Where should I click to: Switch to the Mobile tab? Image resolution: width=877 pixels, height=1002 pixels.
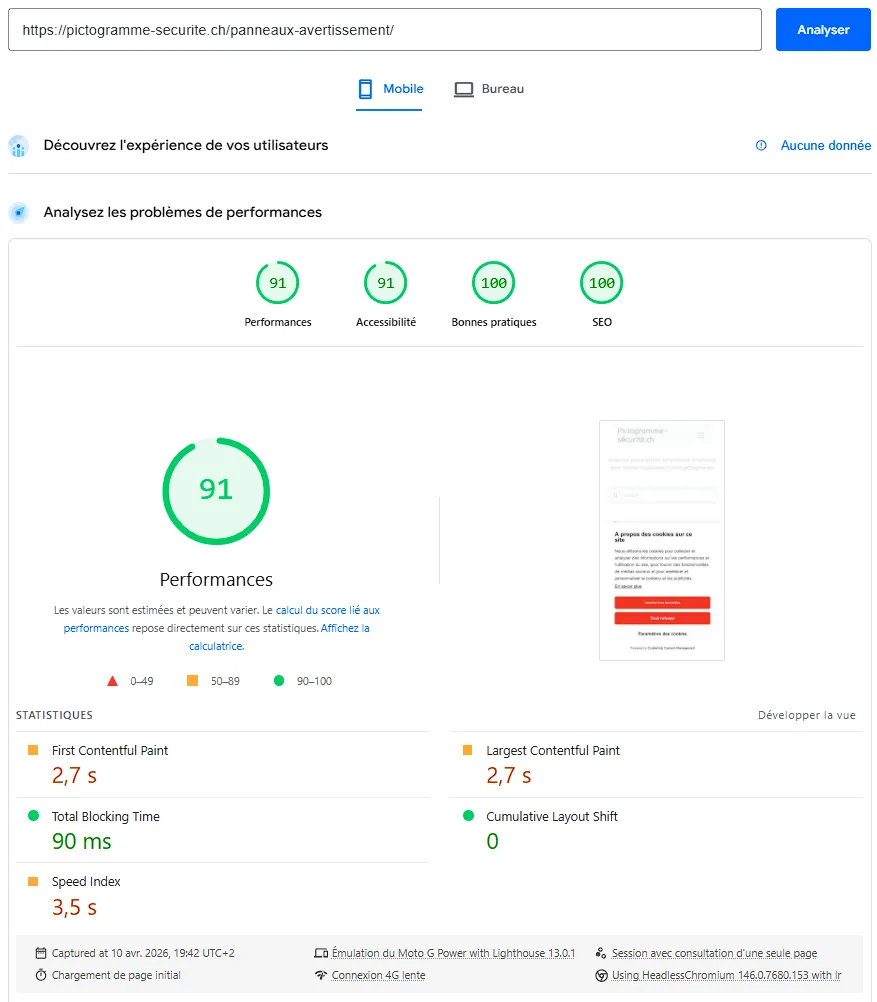pos(389,88)
